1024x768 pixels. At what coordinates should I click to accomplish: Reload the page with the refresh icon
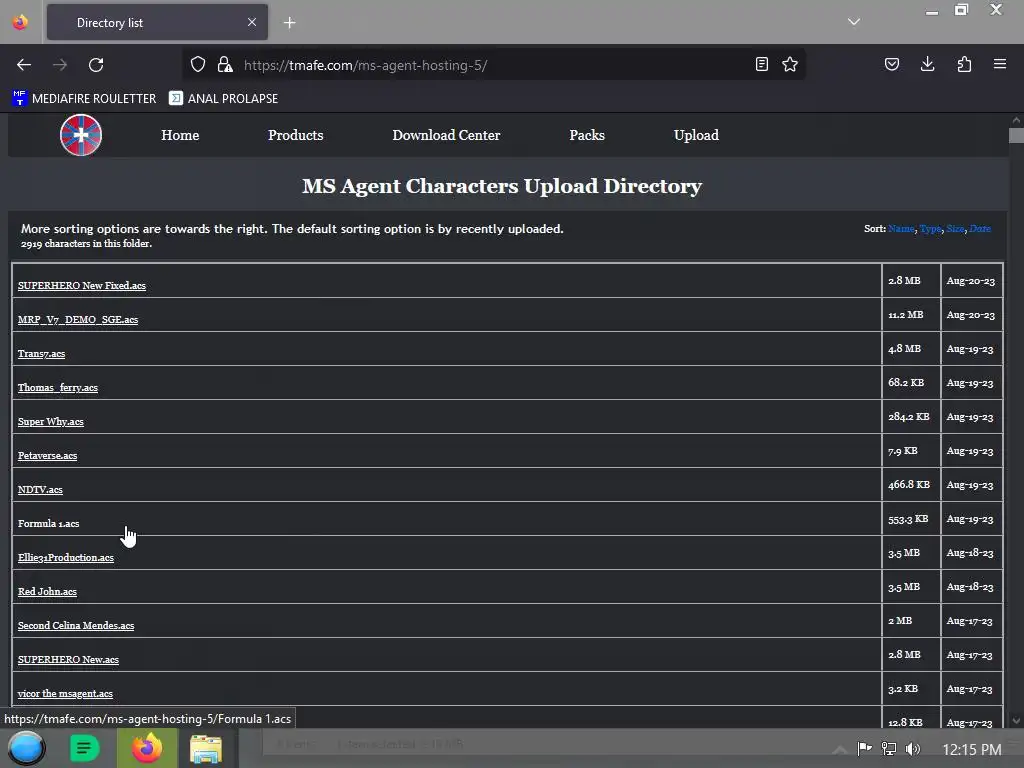pyautogui.click(x=96, y=65)
